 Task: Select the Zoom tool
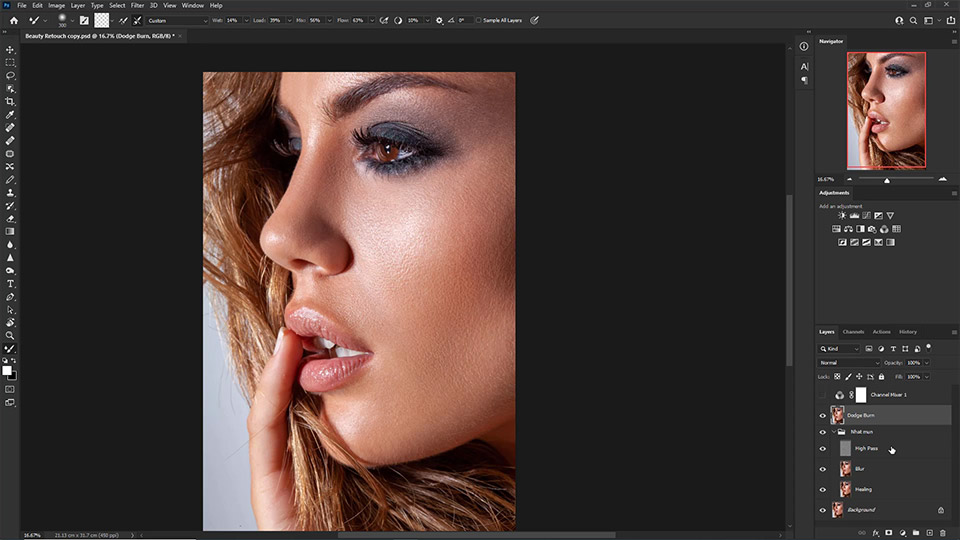click(x=10, y=336)
